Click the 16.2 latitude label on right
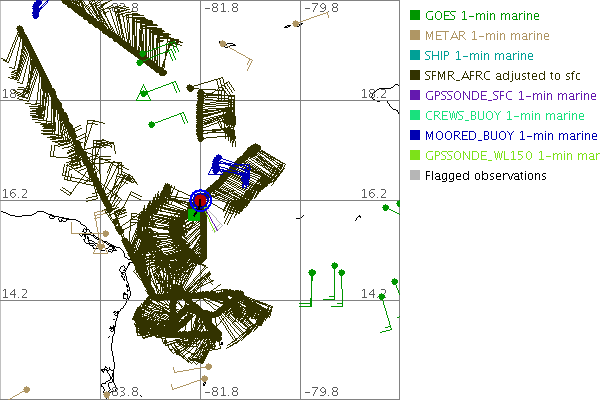The image size is (600, 400). pyautogui.click(x=373, y=193)
